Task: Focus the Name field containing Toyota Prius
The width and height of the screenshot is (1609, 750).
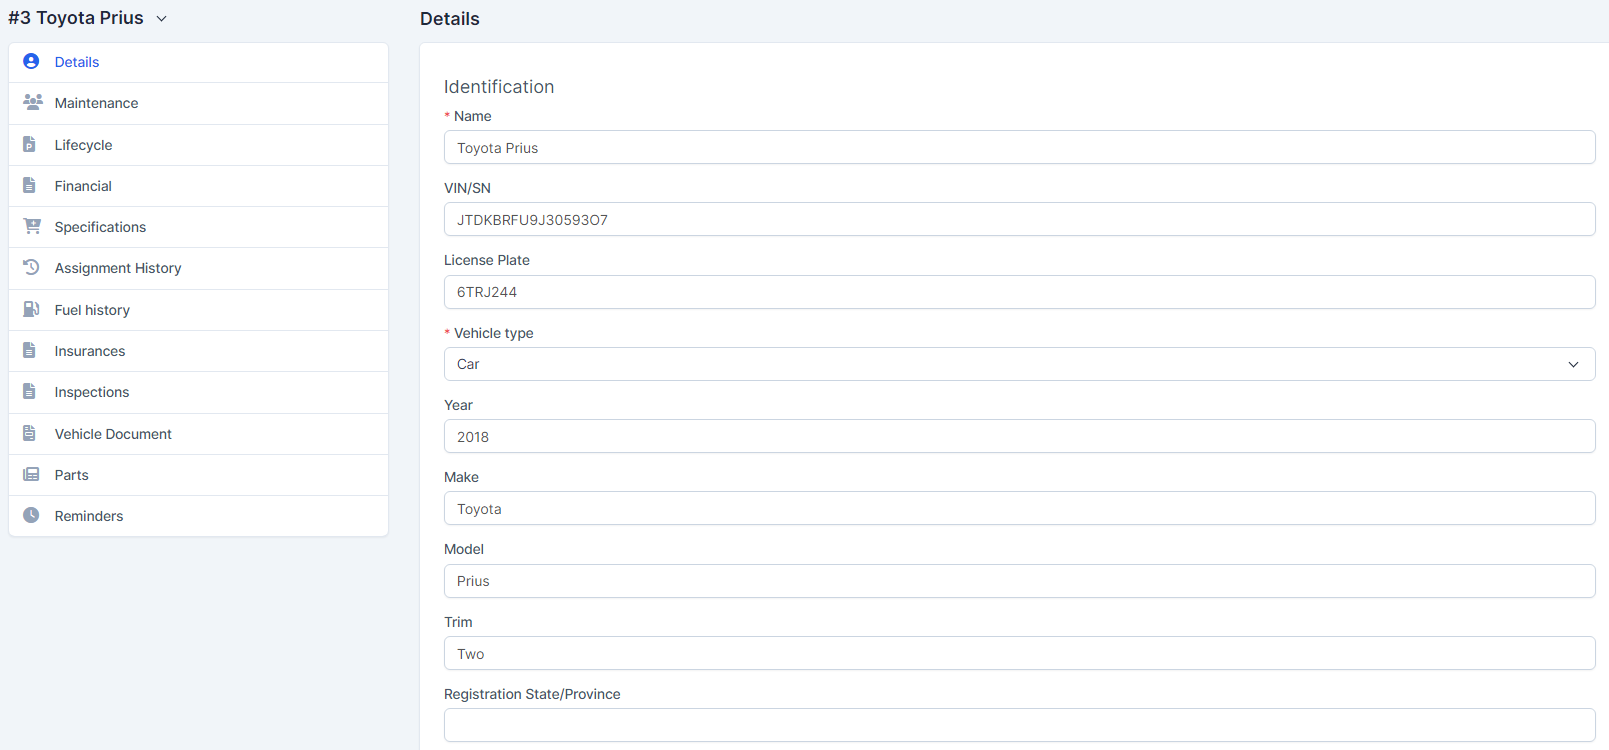Action: (x=1019, y=147)
